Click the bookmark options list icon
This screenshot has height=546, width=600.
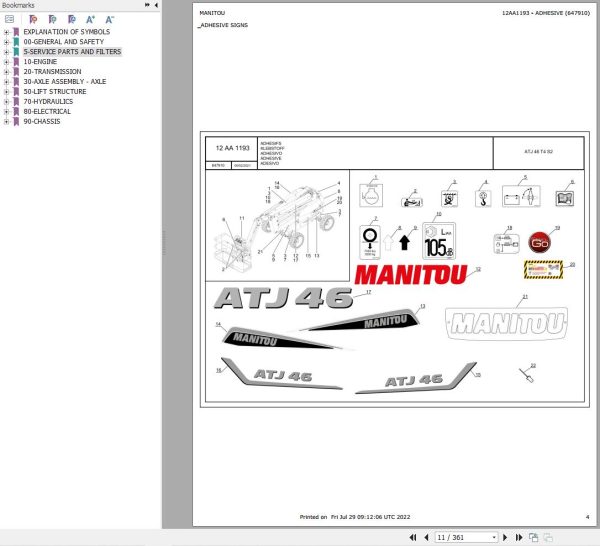9,19
